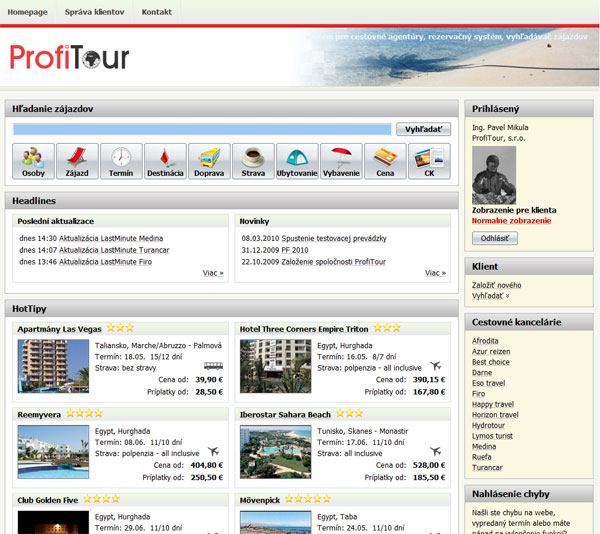The height and width of the screenshot is (534, 600).
Task: Open the Firo agency link
Action: (x=478, y=394)
